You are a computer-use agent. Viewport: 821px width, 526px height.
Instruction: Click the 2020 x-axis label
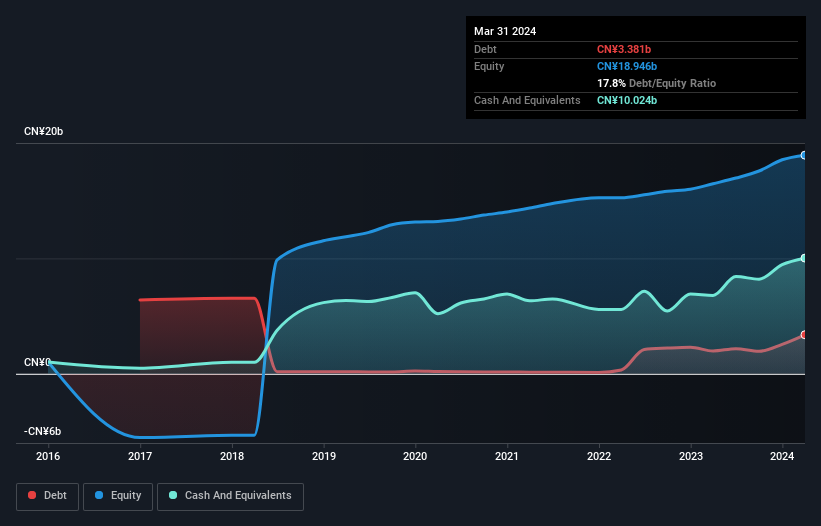415,456
